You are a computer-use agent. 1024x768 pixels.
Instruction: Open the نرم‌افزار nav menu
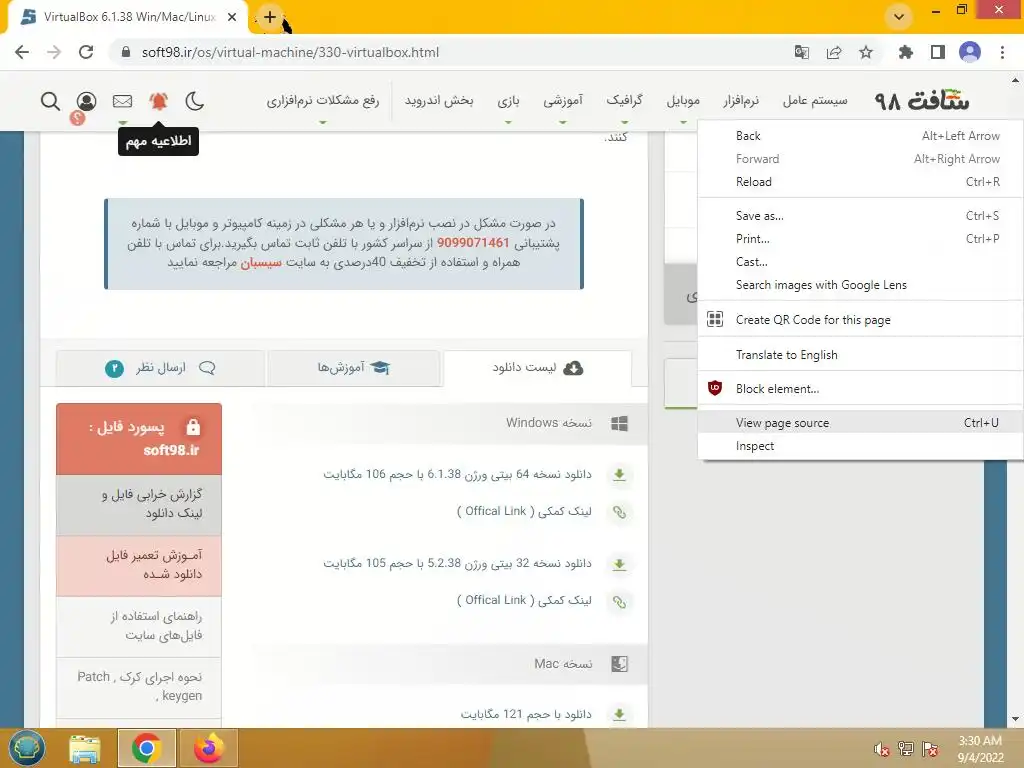click(x=741, y=101)
